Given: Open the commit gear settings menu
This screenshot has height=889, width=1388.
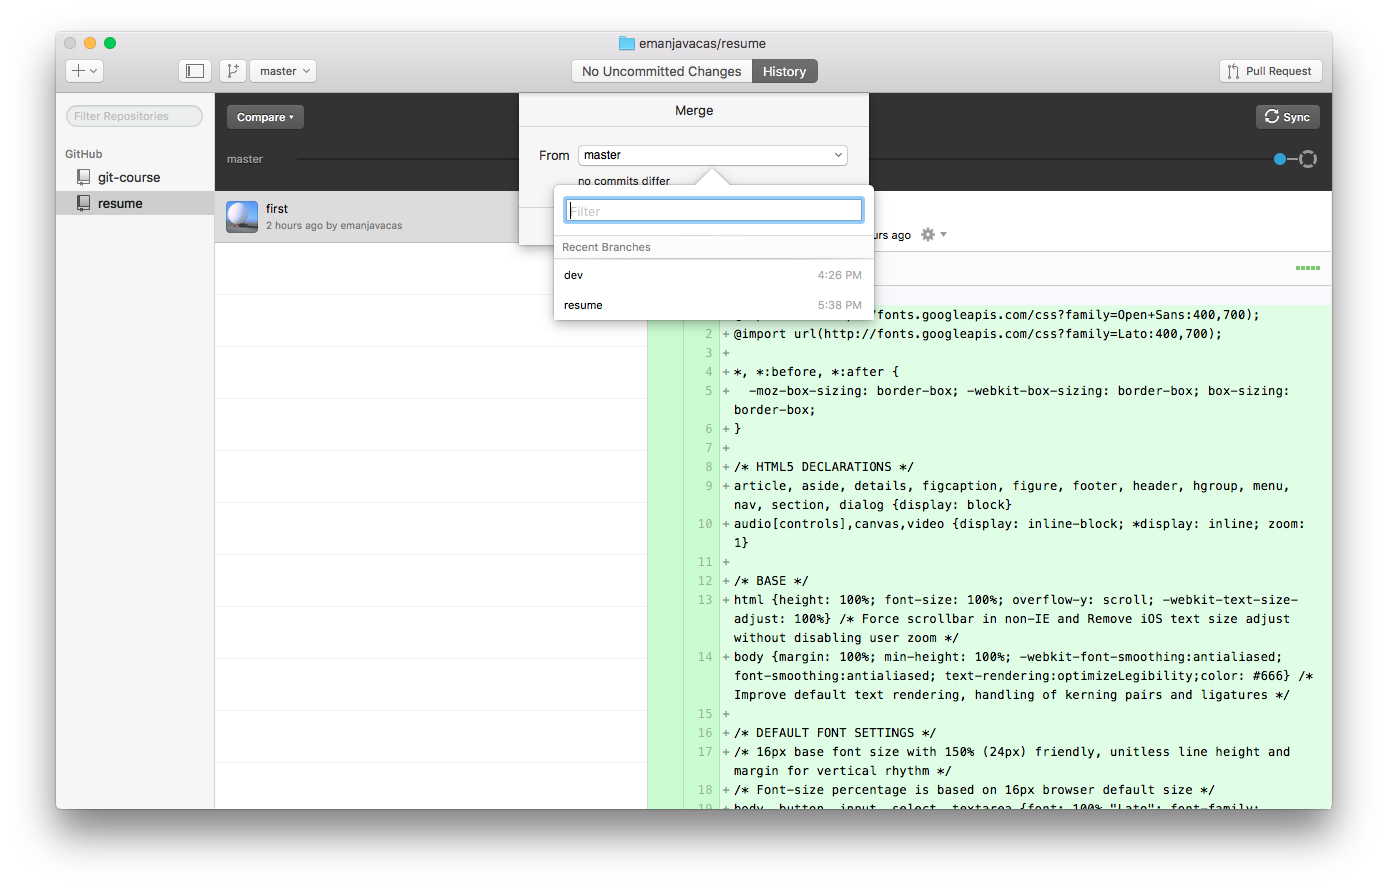Looking at the screenshot, I should pos(933,235).
